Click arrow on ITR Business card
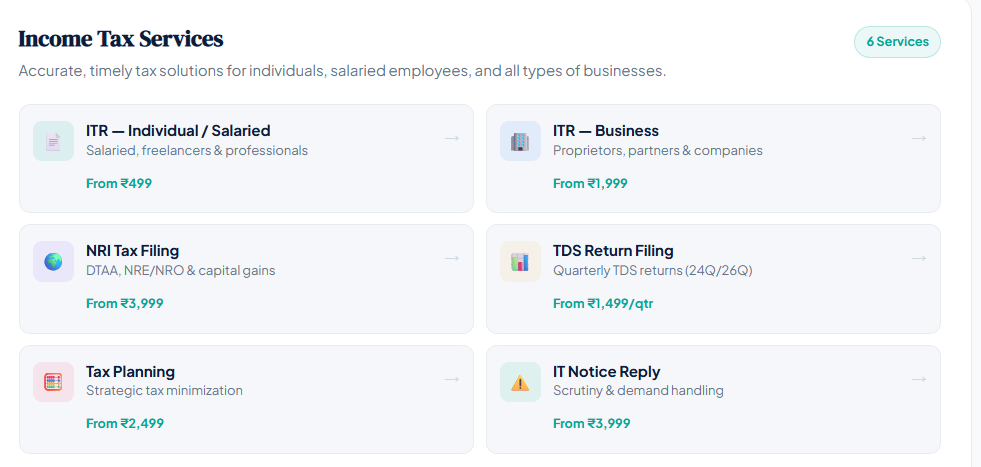 [x=919, y=138]
